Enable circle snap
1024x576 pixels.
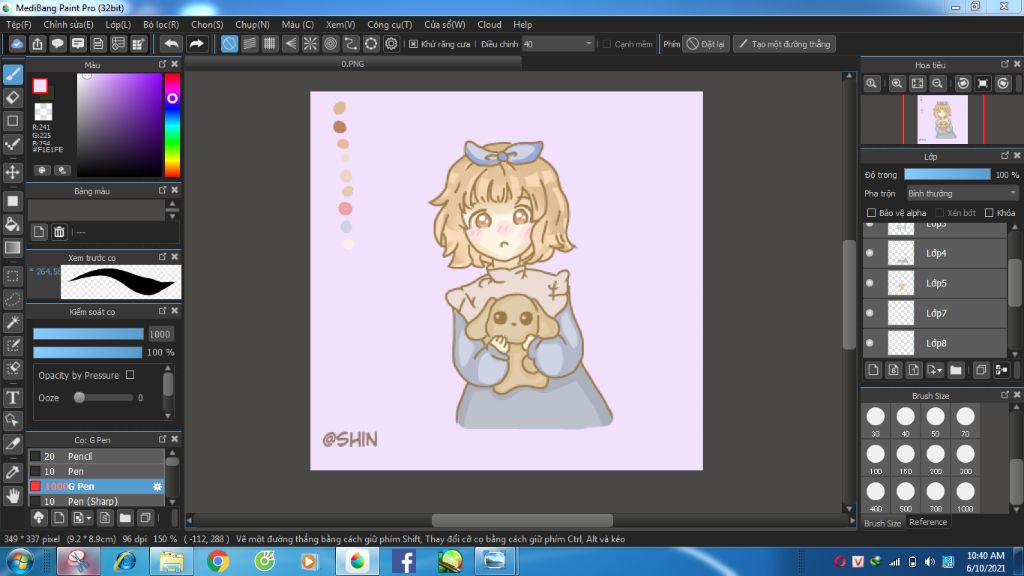click(330, 44)
